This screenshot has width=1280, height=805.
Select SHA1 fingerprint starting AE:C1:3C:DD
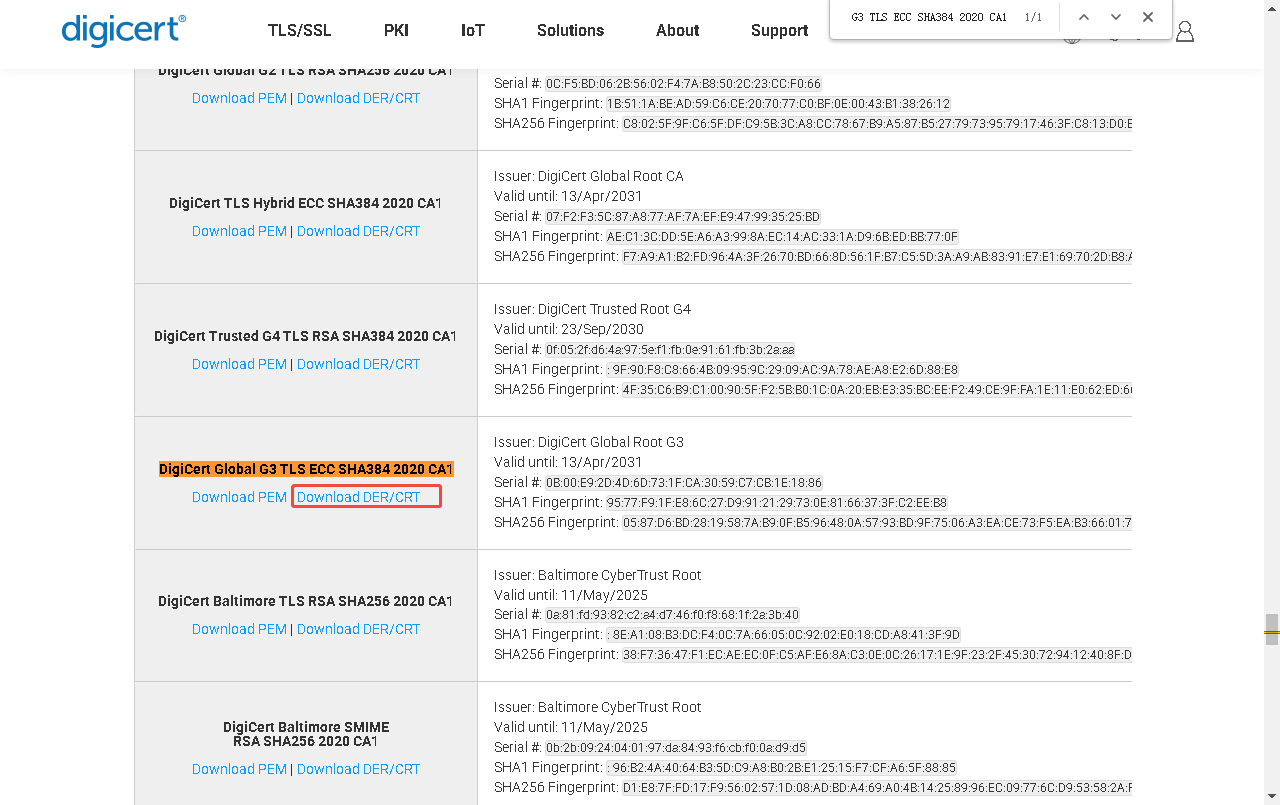click(782, 237)
